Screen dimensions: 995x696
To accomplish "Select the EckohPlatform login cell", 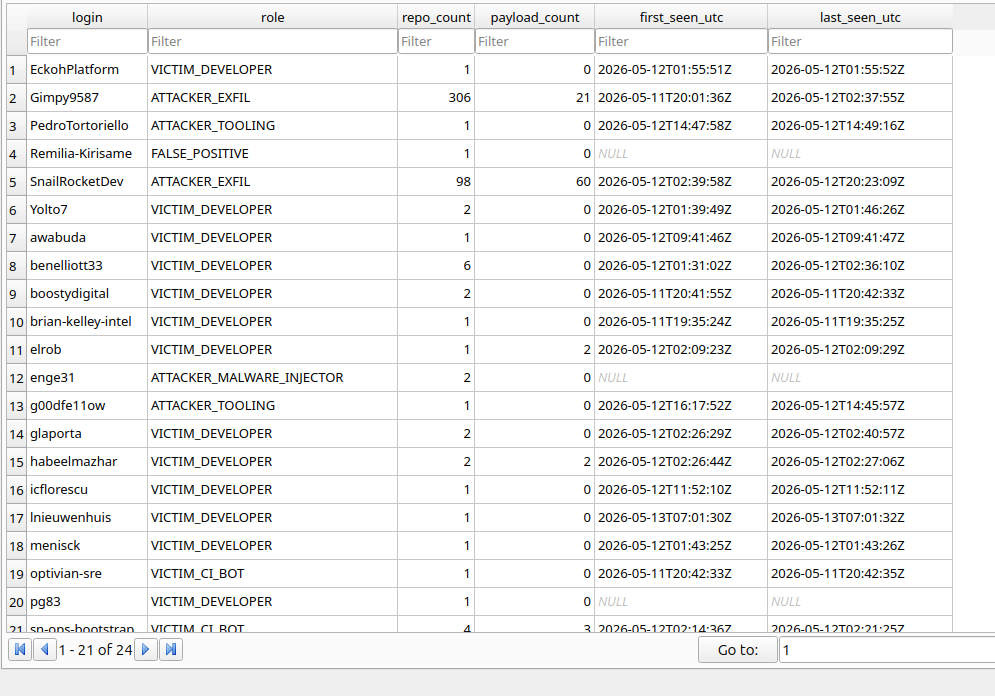I will tap(87, 70).
